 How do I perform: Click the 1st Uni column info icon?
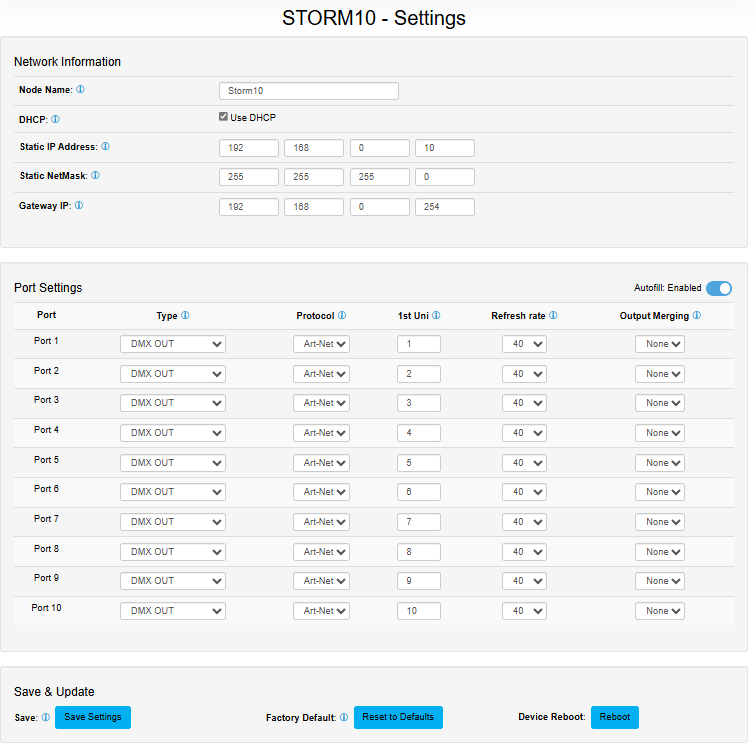pos(436,315)
